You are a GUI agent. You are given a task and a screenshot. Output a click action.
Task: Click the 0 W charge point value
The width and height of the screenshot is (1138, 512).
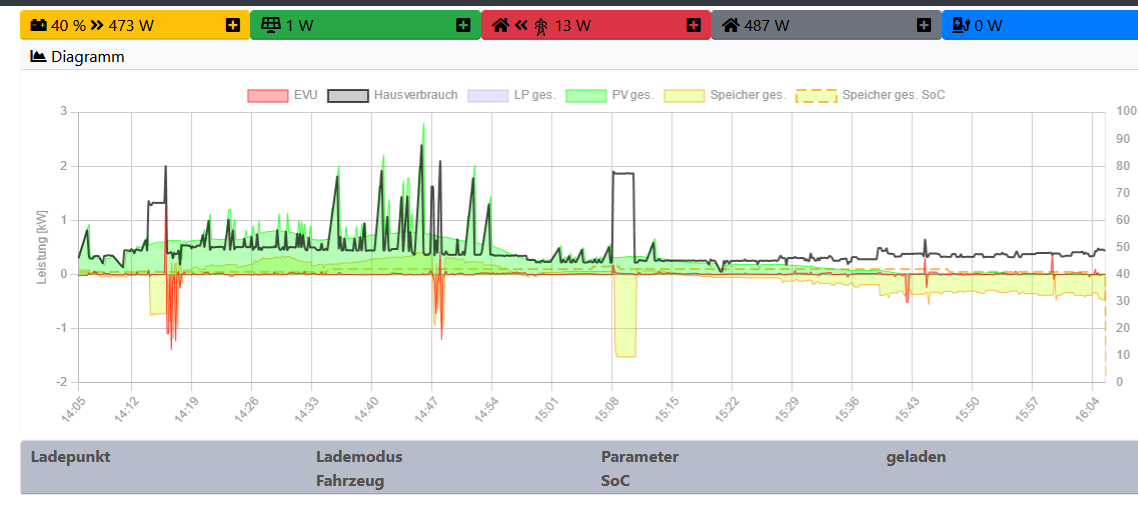tap(988, 25)
